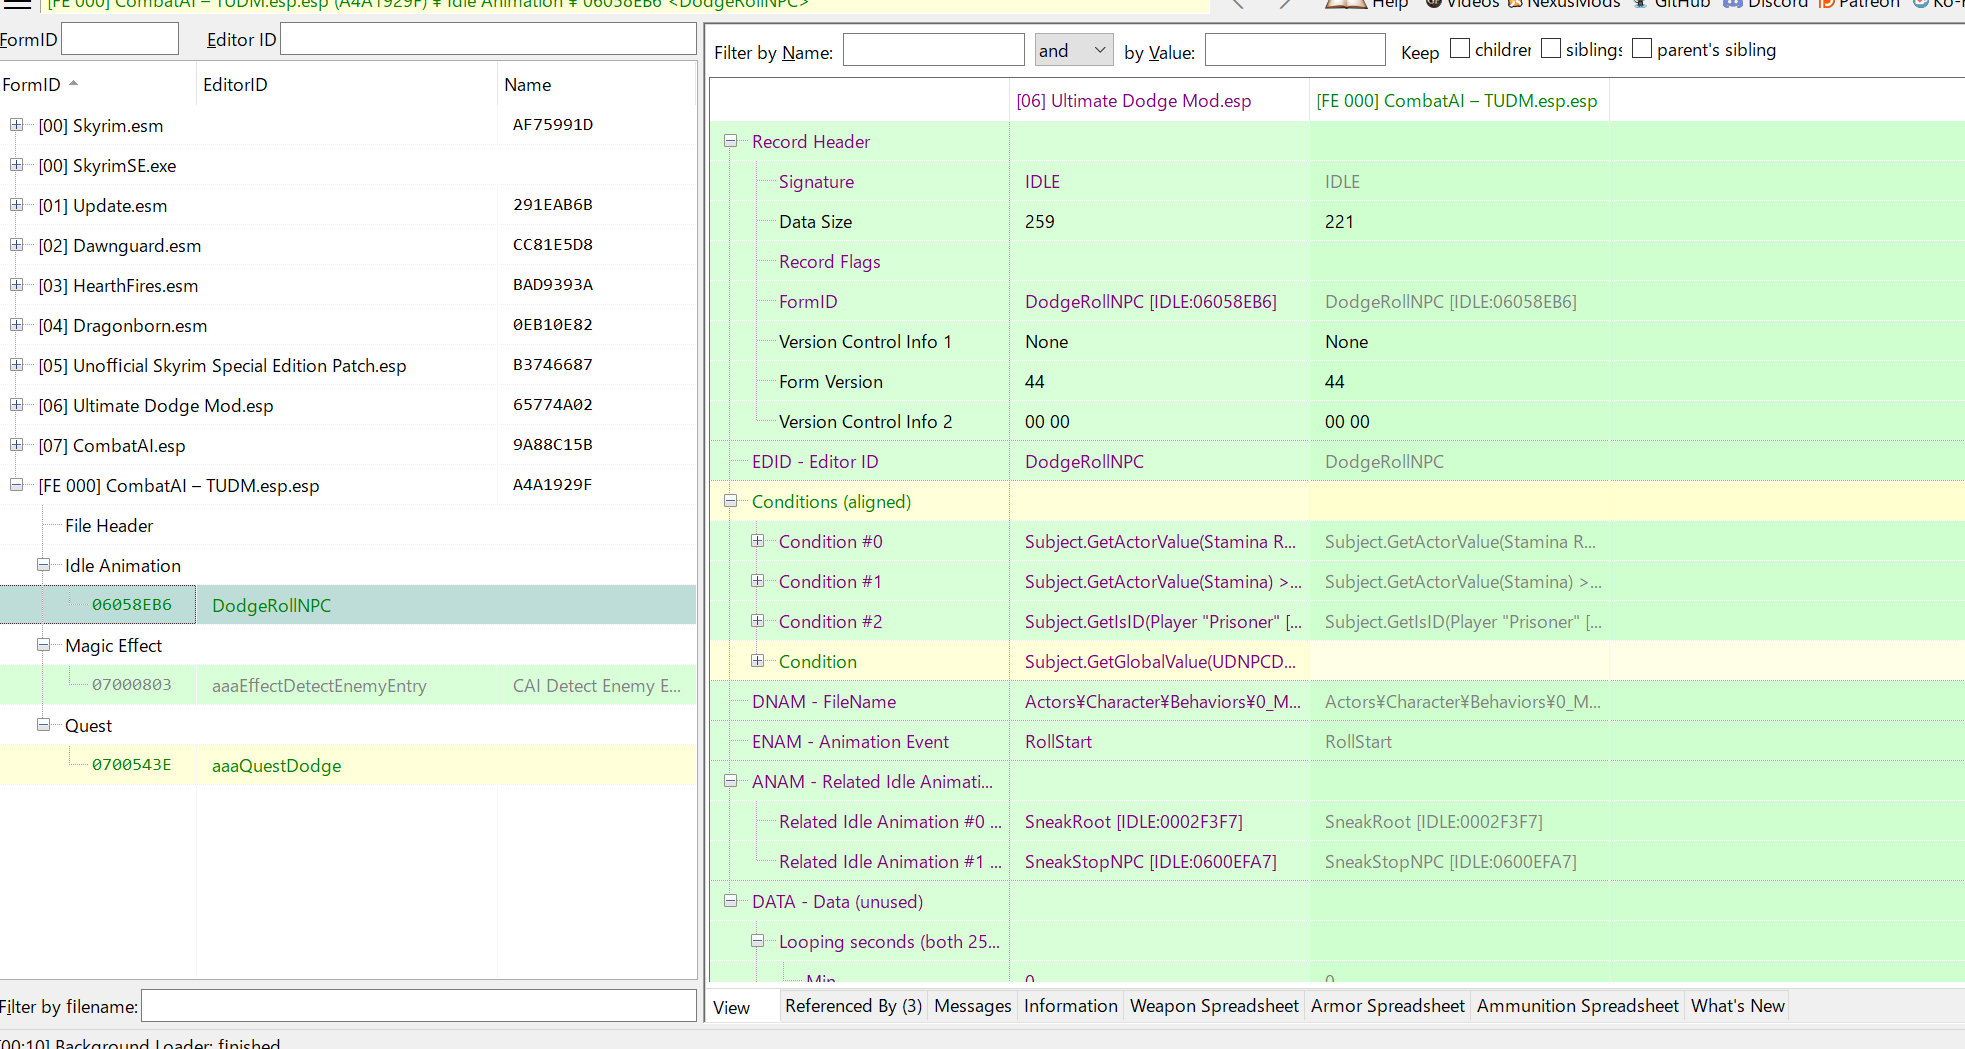The height and width of the screenshot is (1049, 1965).
Task: Collapse the Quest group
Action: click(43, 725)
